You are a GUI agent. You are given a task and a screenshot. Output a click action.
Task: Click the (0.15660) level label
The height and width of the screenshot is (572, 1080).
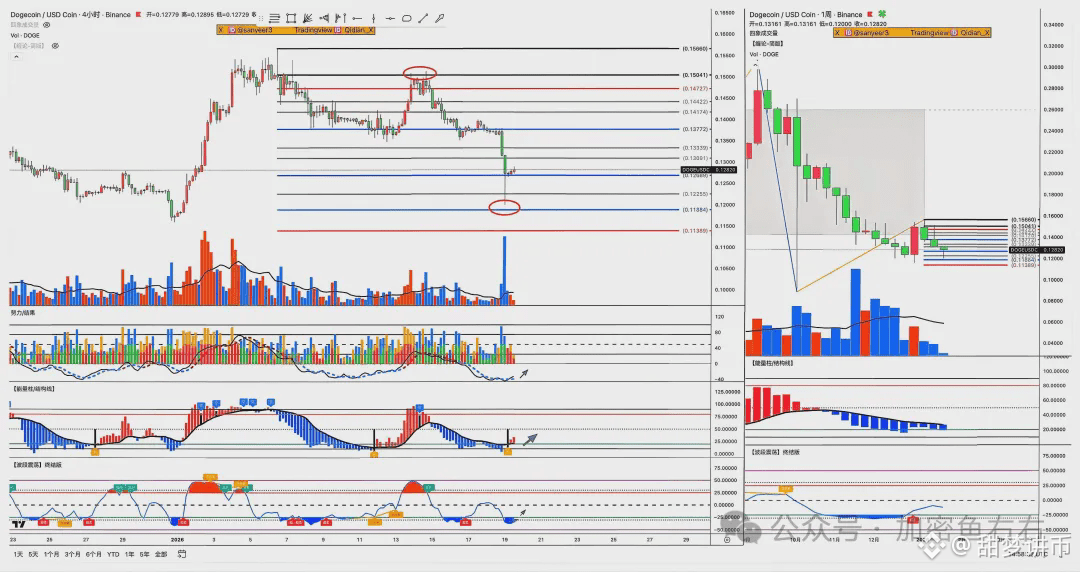[695, 49]
